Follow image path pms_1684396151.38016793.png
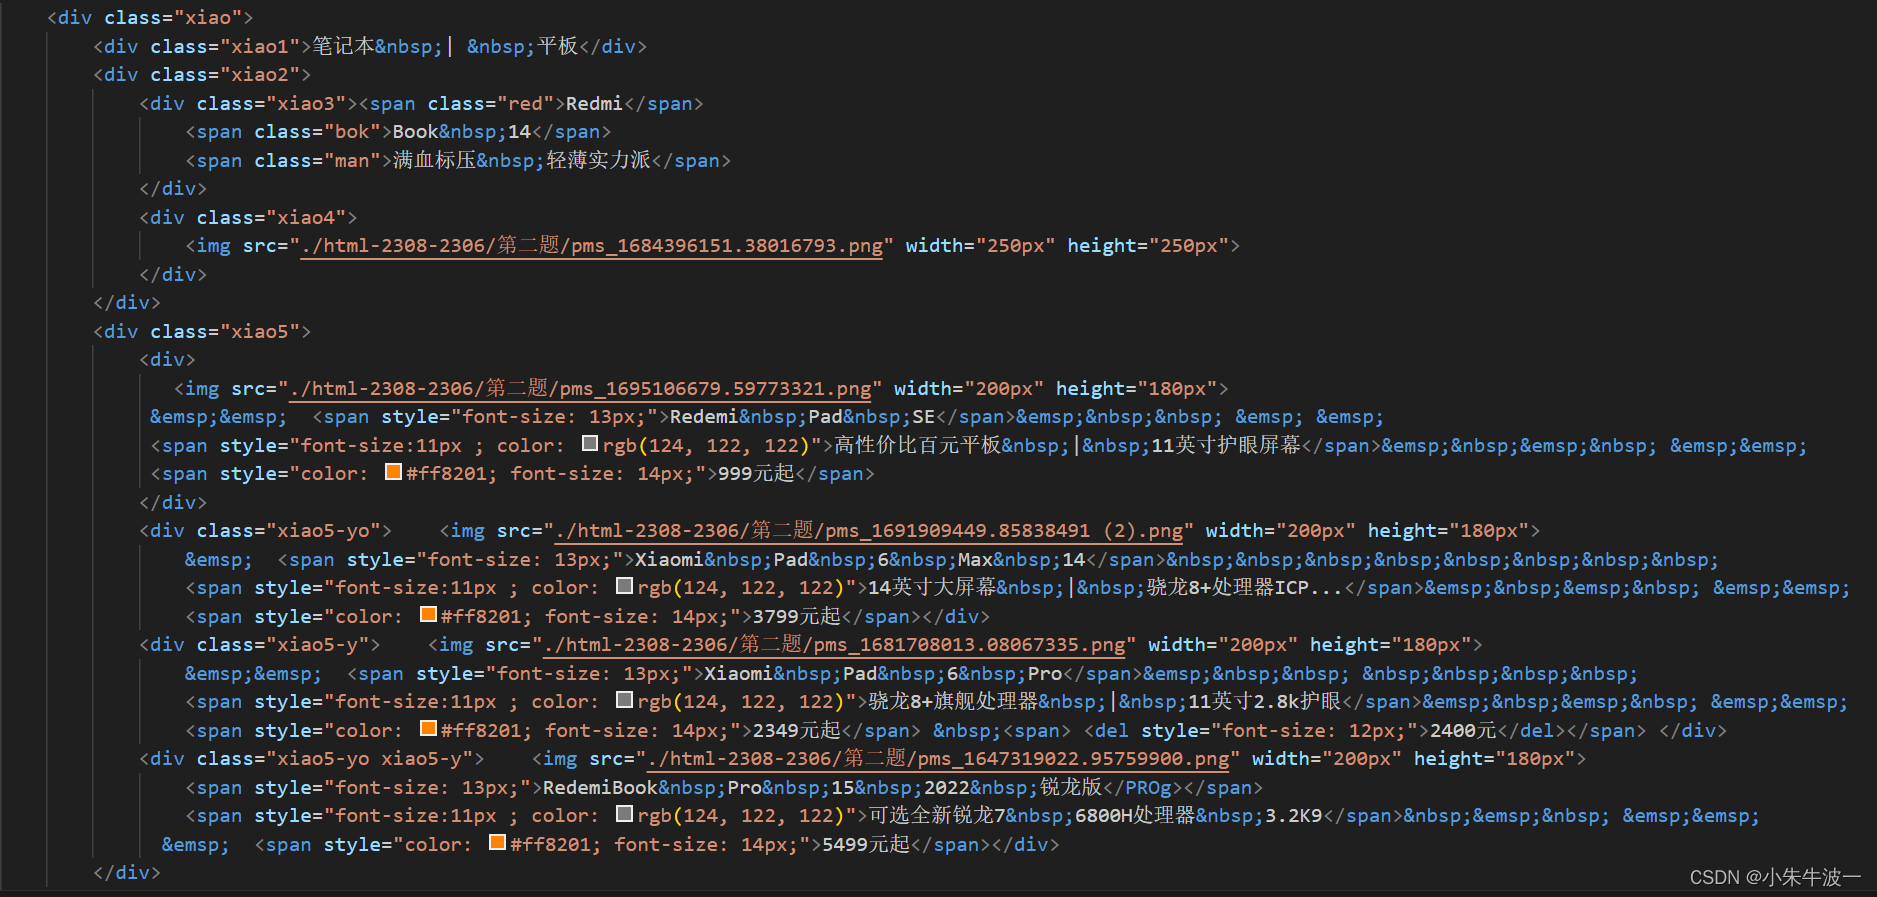1877x897 pixels. point(592,246)
